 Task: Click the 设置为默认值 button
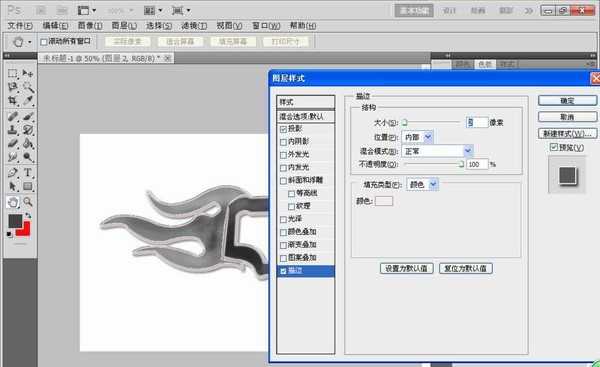(406, 268)
